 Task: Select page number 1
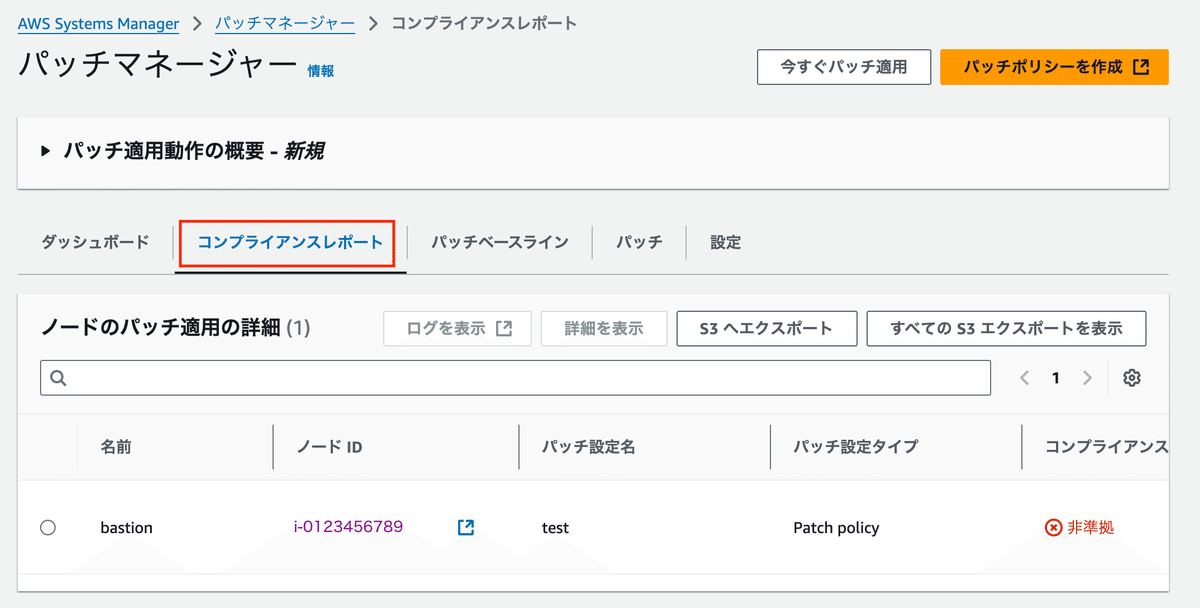point(1055,378)
